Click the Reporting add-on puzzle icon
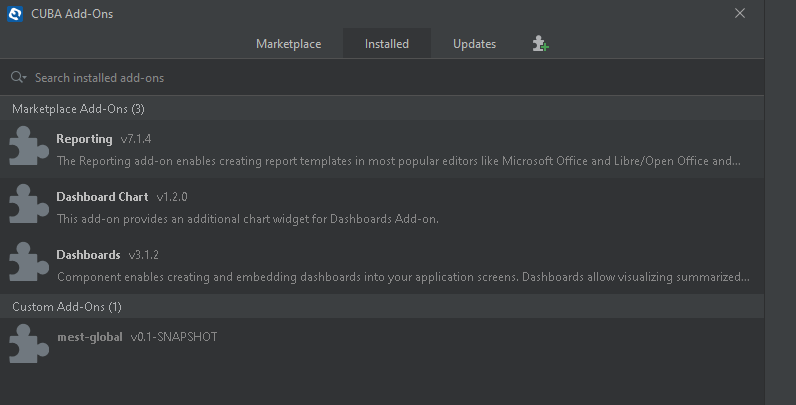This screenshot has height=405, width=796. (29, 146)
